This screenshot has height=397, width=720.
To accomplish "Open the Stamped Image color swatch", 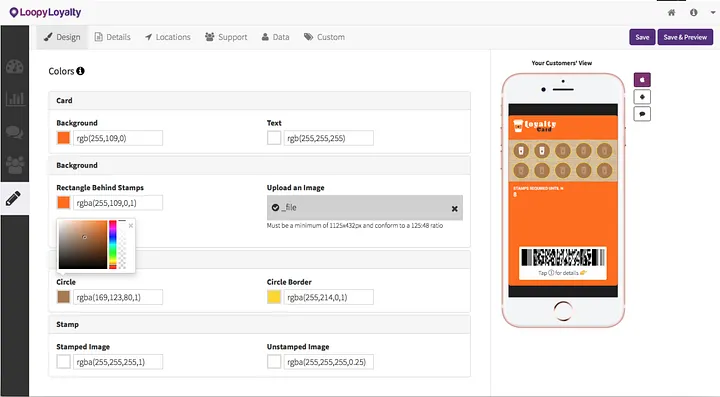I will pyautogui.click(x=63, y=361).
